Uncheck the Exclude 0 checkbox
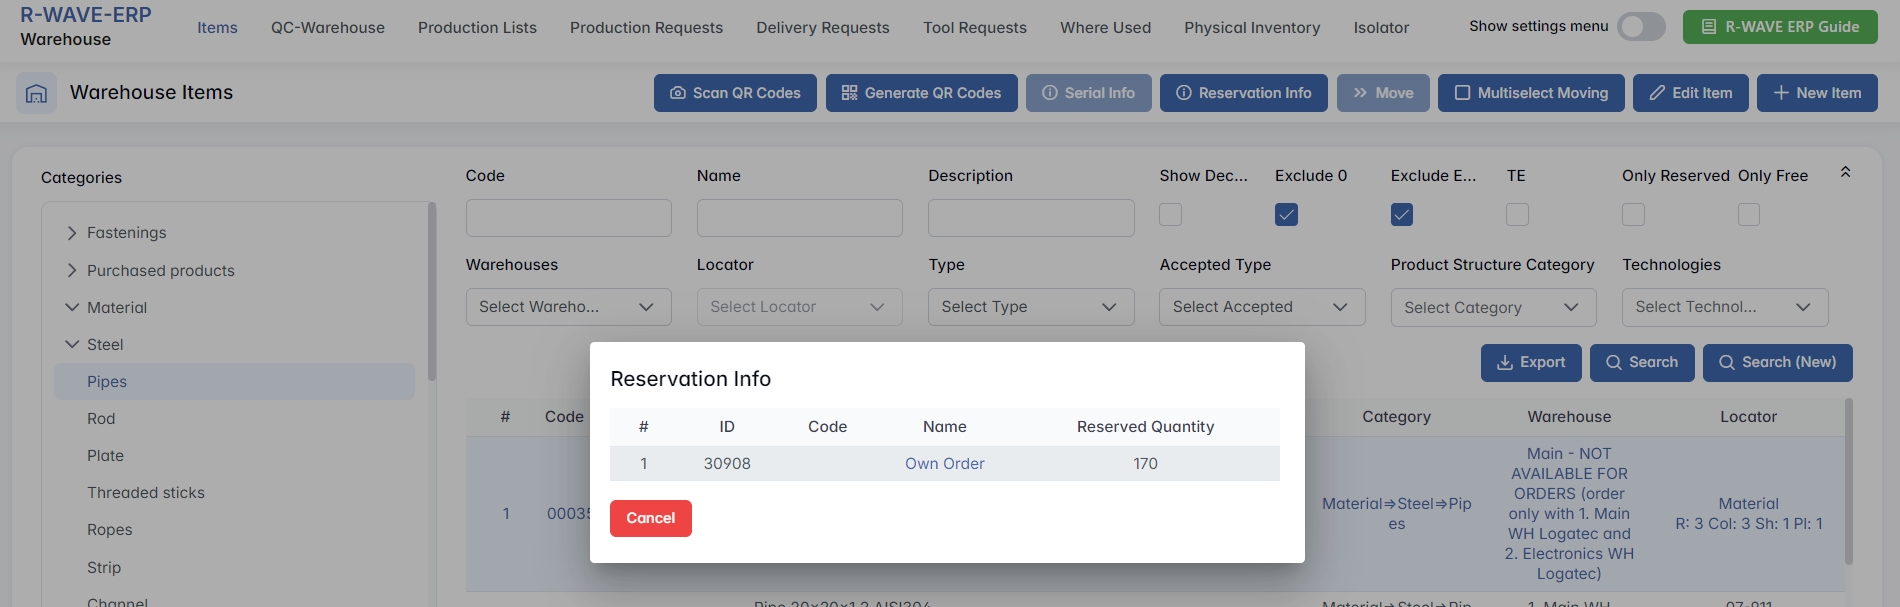Image resolution: width=1900 pixels, height=607 pixels. coord(1286,215)
